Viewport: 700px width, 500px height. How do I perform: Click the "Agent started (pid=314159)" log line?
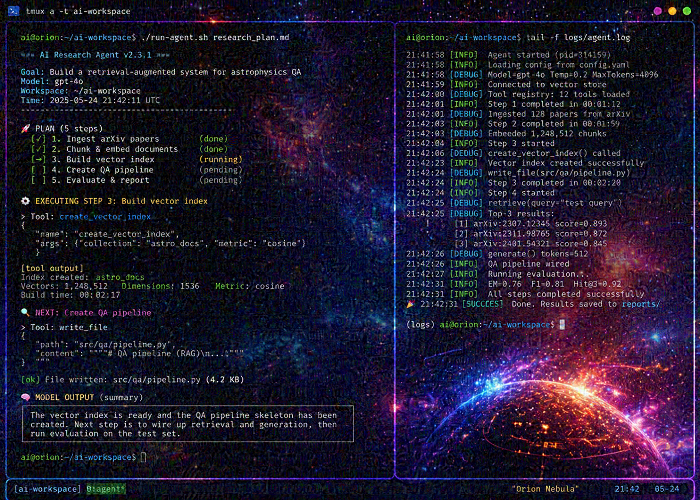[508, 55]
